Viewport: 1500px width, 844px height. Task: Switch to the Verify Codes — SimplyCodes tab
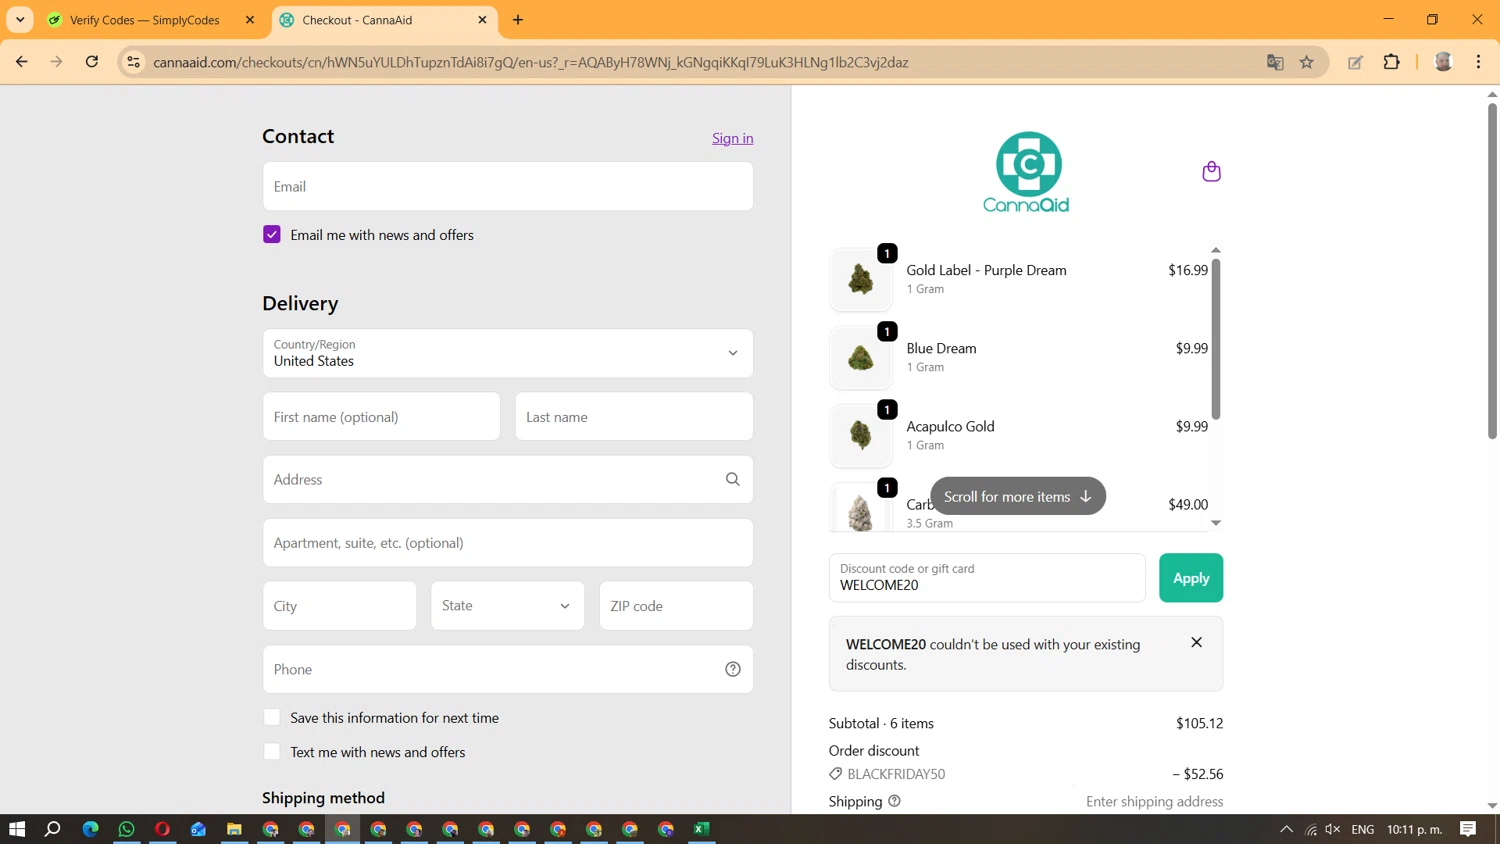pyautogui.click(x=145, y=20)
